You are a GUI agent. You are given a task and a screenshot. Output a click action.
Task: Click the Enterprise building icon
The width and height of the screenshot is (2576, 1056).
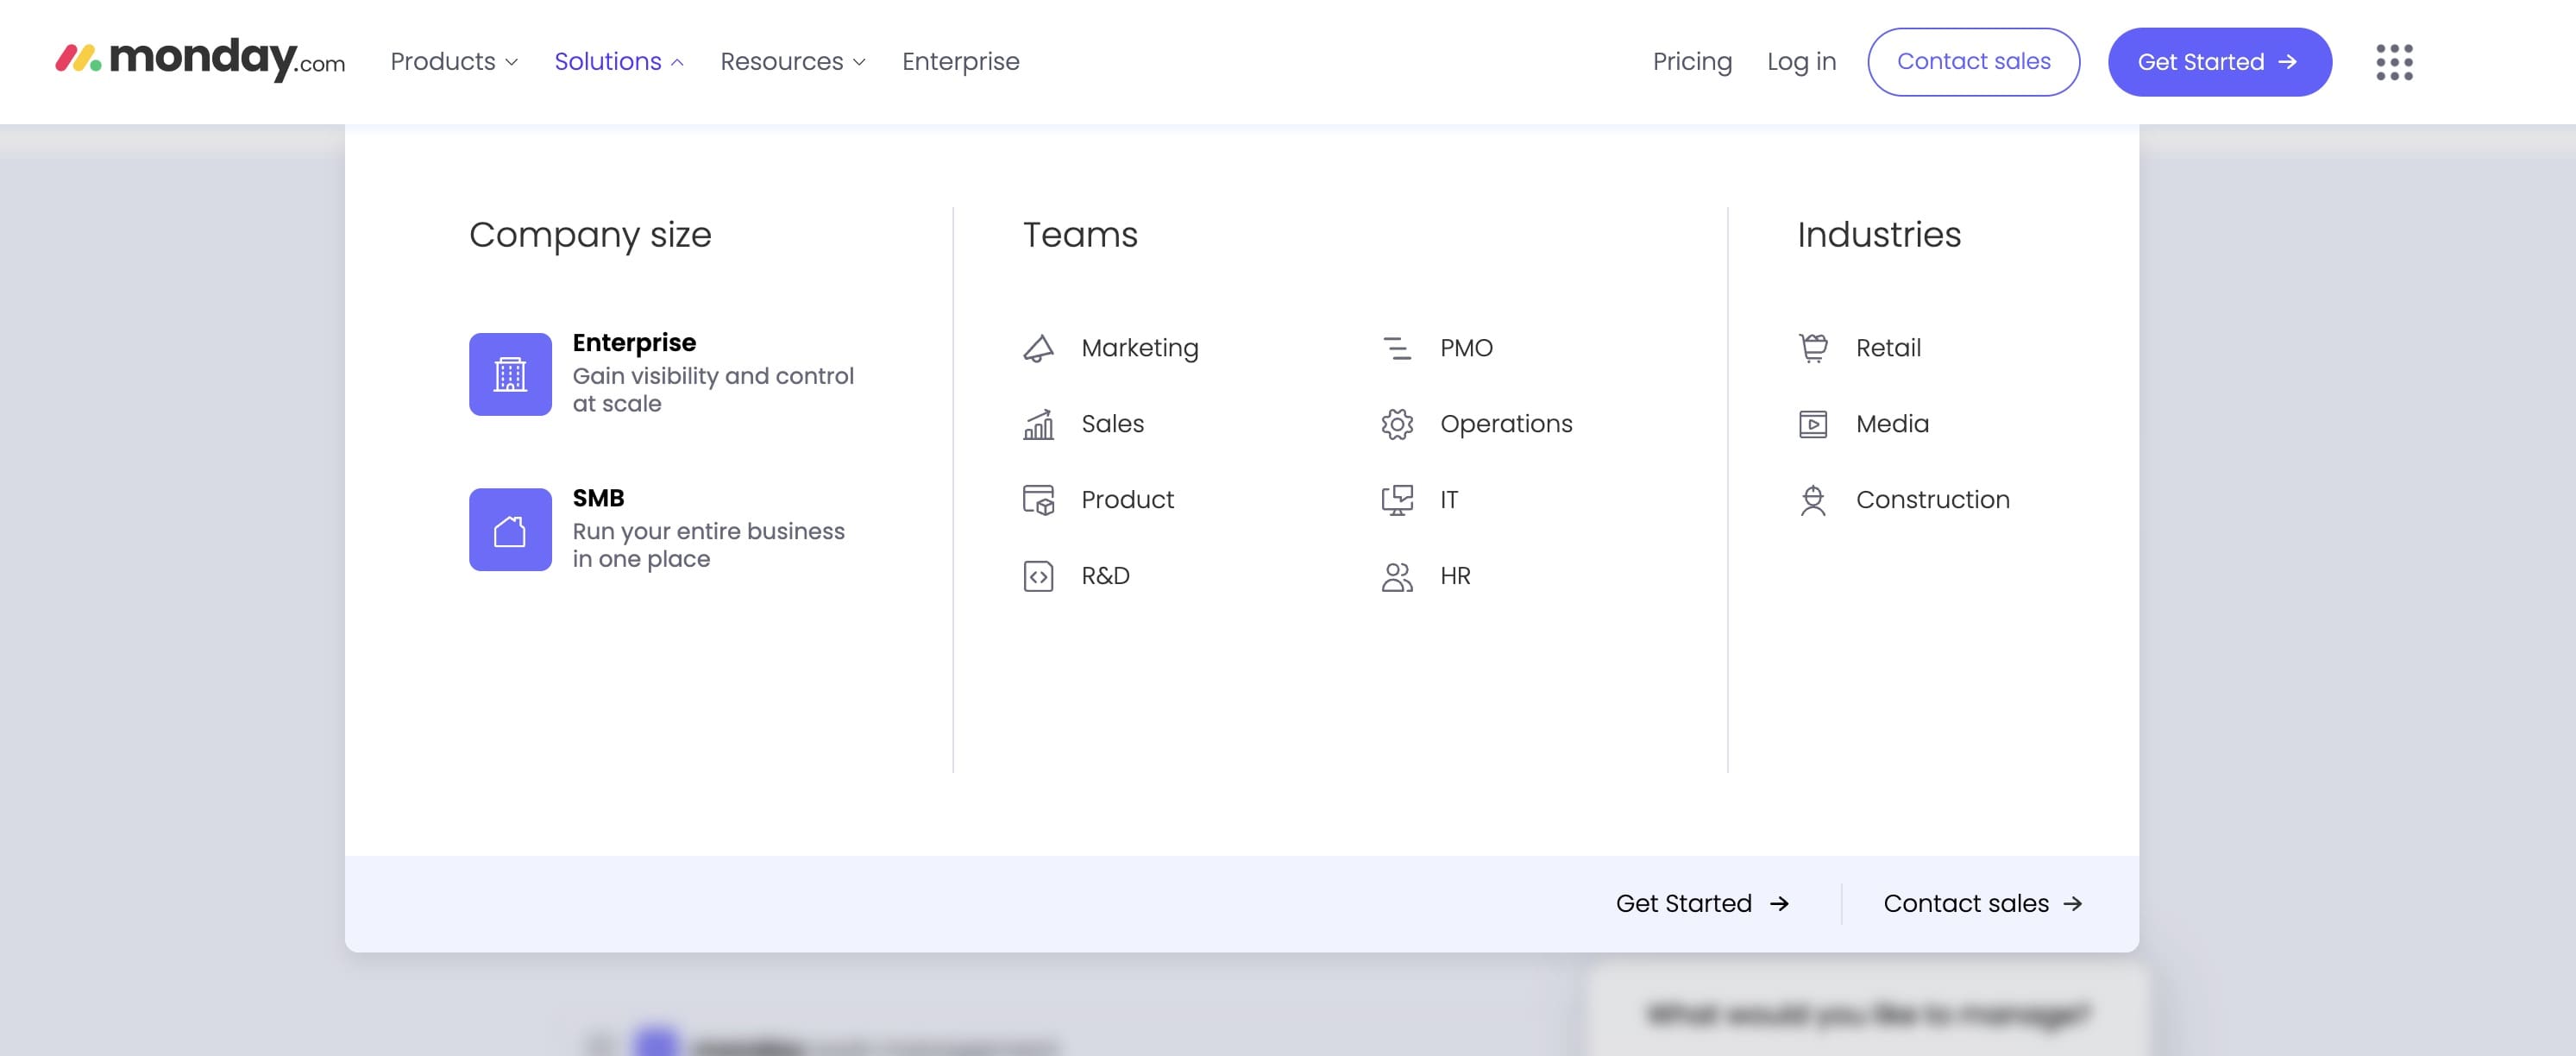point(510,374)
